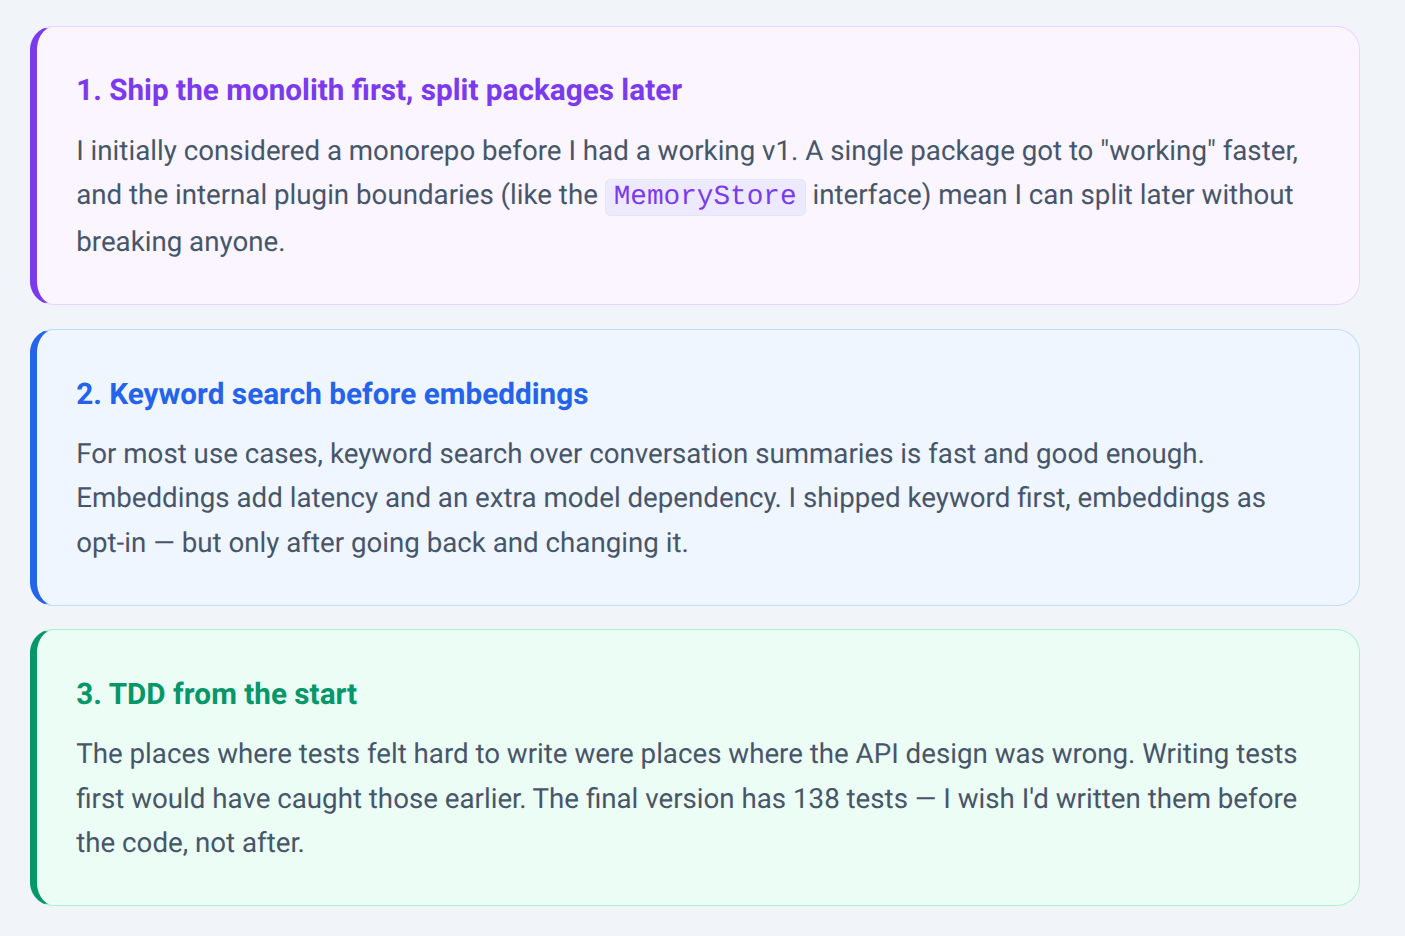Select the MemoryStore inline code chip
This screenshot has height=936, width=1405.
coord(705,195)
